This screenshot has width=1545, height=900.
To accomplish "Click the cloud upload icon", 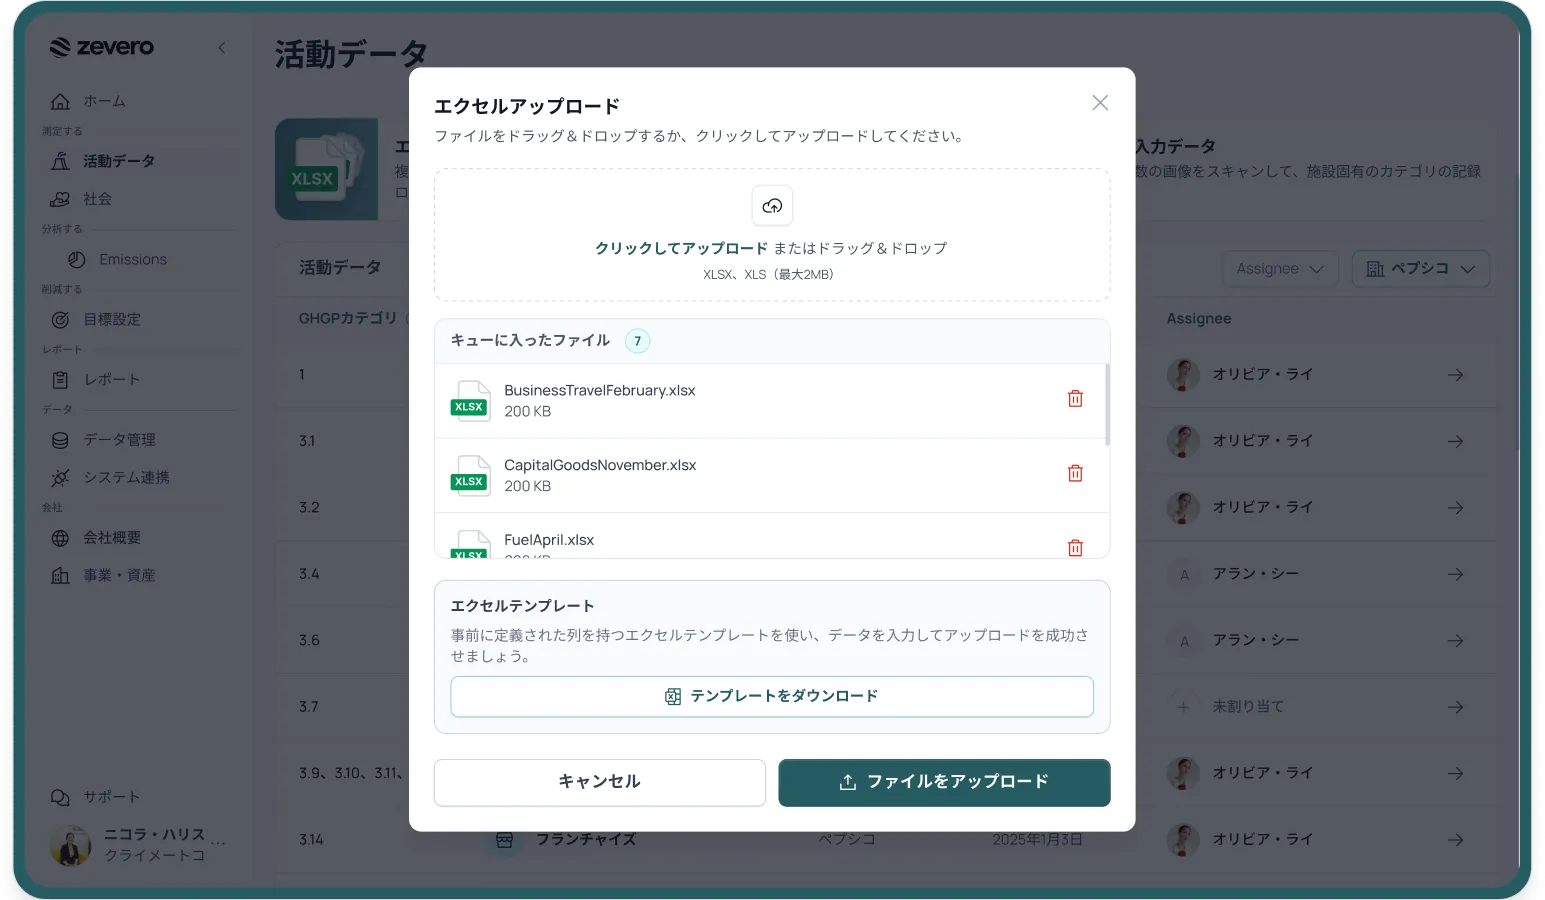I will (772, 206).
